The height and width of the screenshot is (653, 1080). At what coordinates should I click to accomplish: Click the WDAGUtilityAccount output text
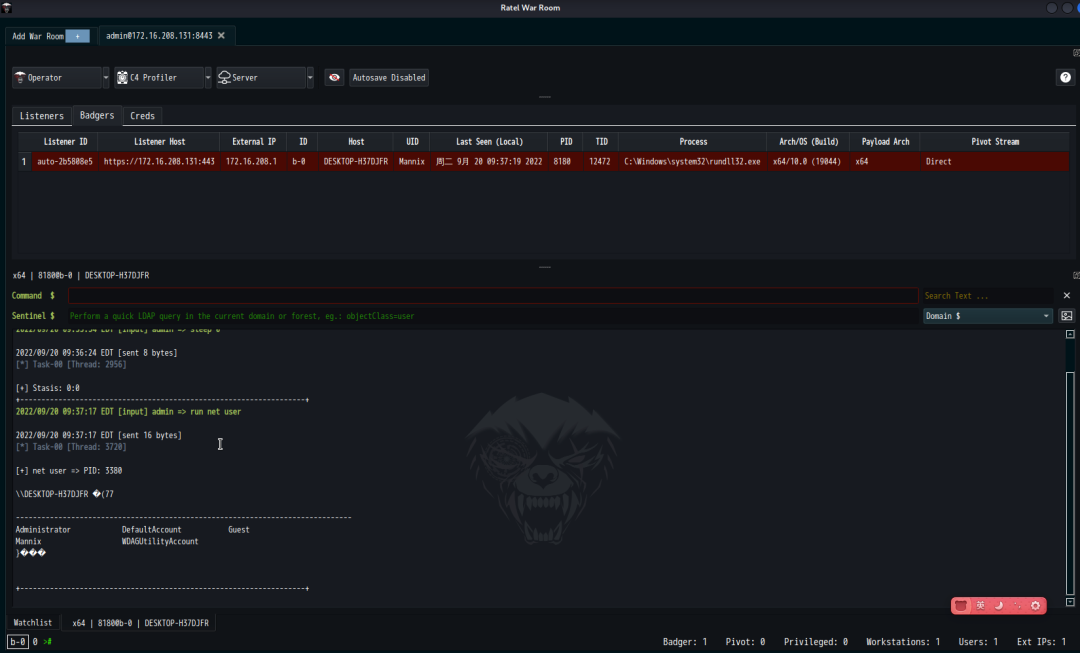pyautogui.click(x=160, y=541)
